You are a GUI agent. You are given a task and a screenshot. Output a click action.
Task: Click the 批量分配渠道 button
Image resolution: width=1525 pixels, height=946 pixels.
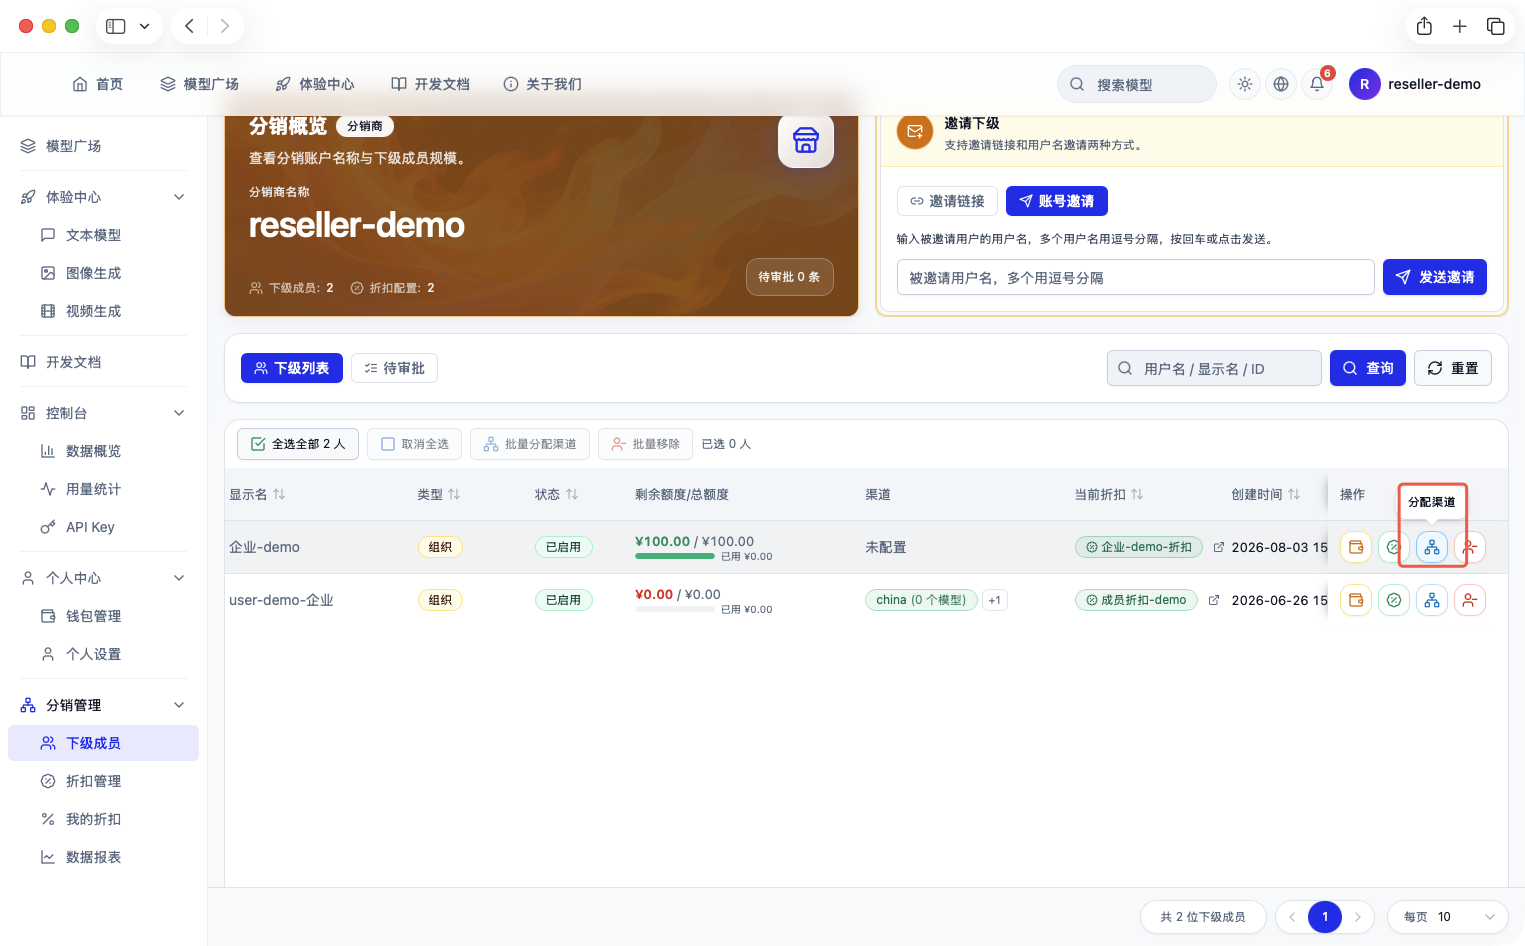coord(530,444)
